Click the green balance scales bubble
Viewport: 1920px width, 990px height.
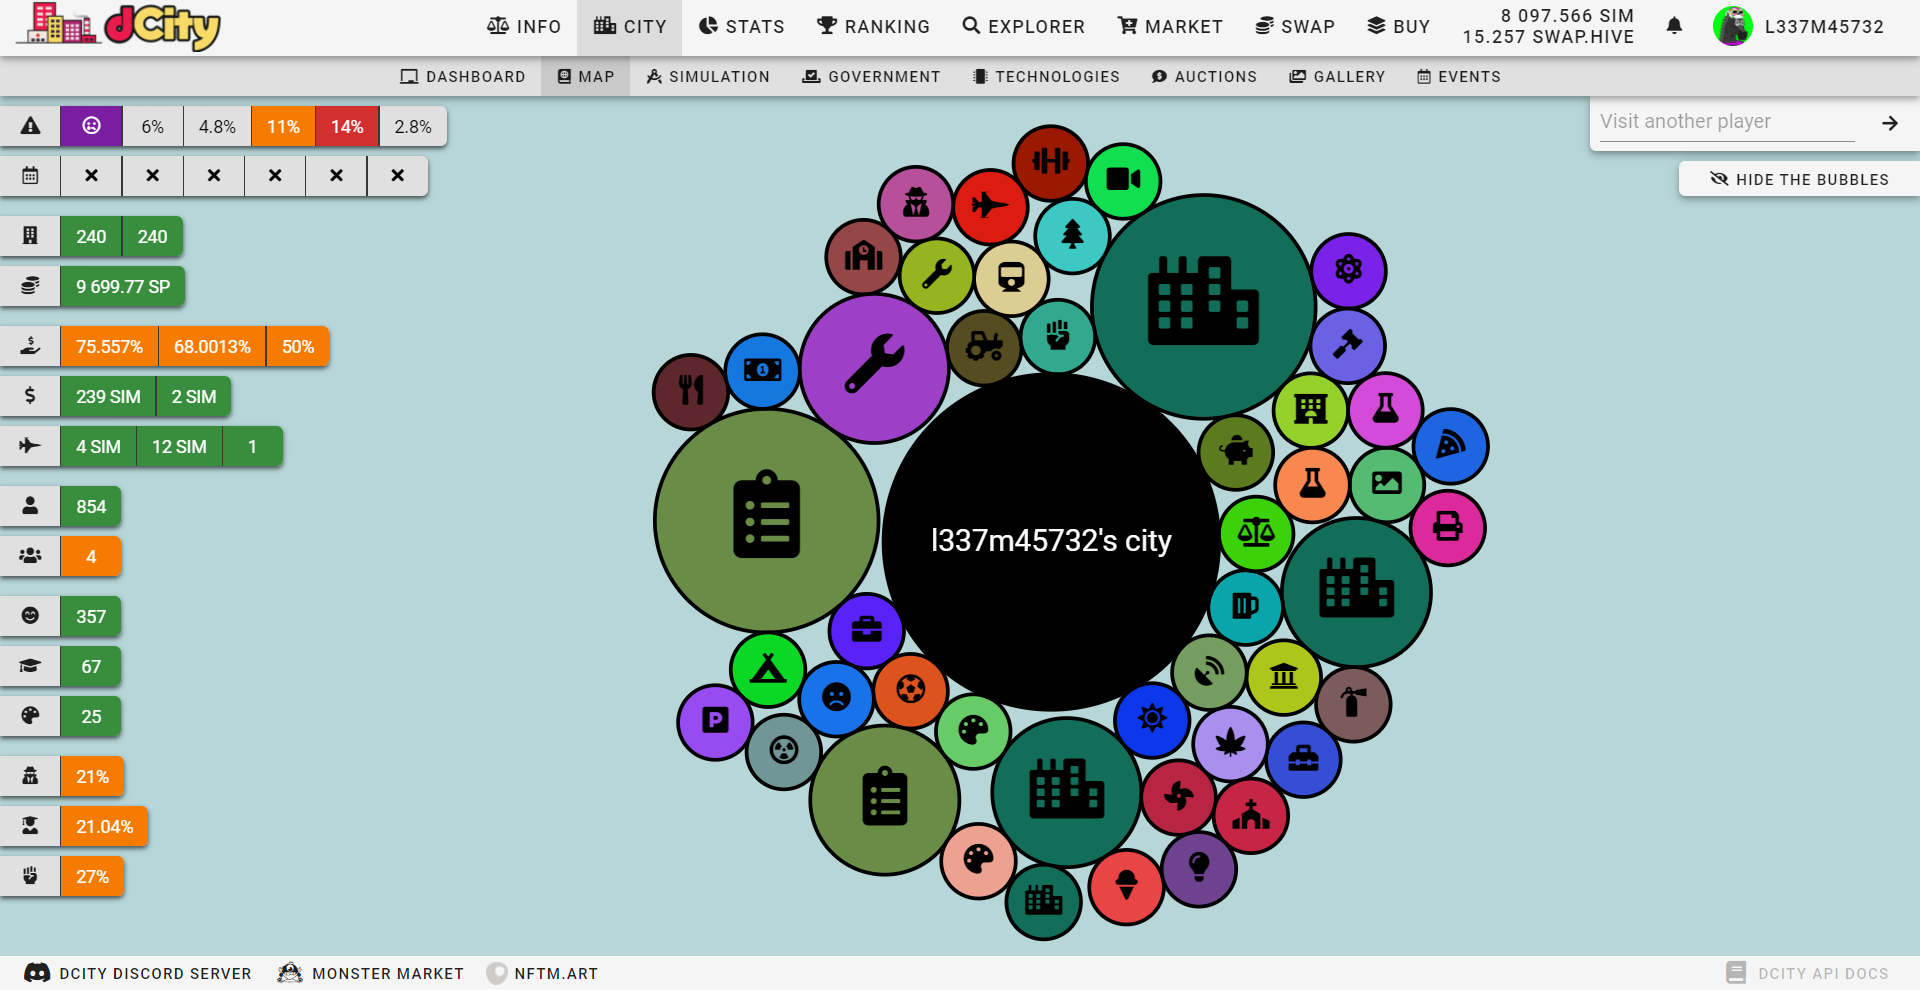(1256, 533)
